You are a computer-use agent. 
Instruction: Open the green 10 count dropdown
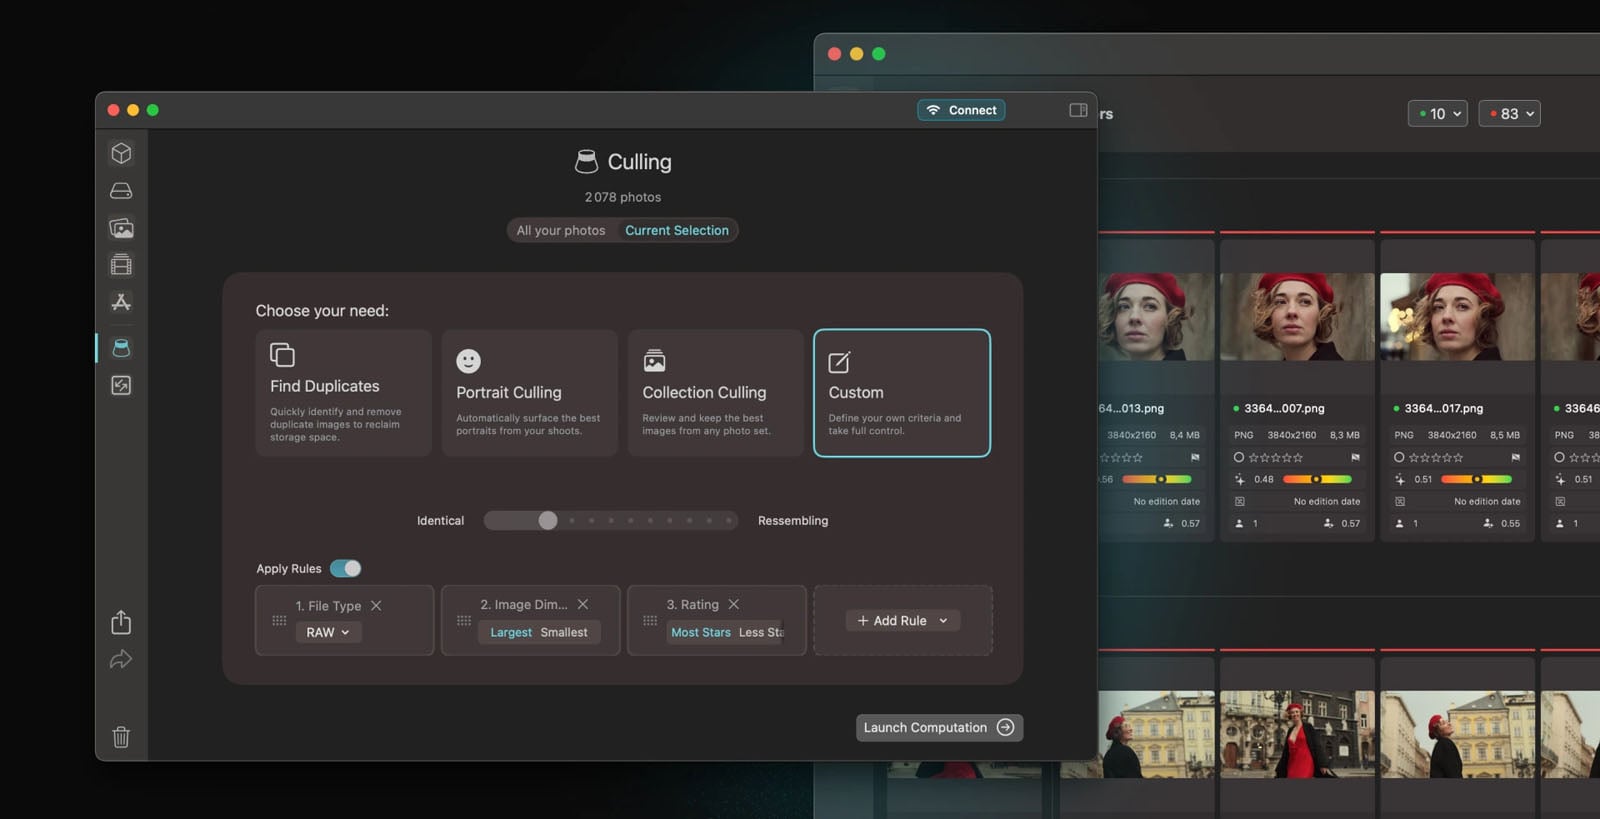1437,114
